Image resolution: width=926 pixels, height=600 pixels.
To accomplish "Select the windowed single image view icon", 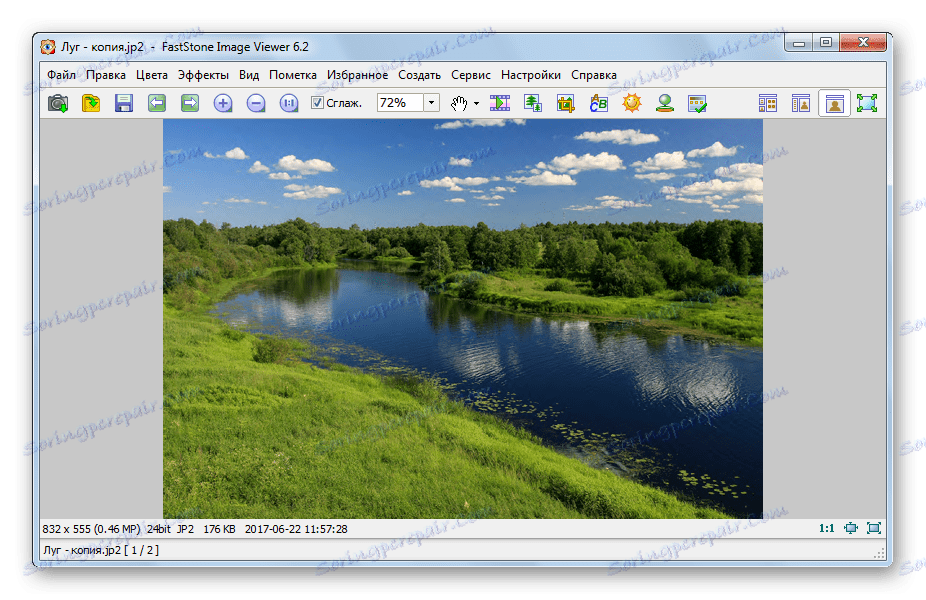I will pos(834,103).
